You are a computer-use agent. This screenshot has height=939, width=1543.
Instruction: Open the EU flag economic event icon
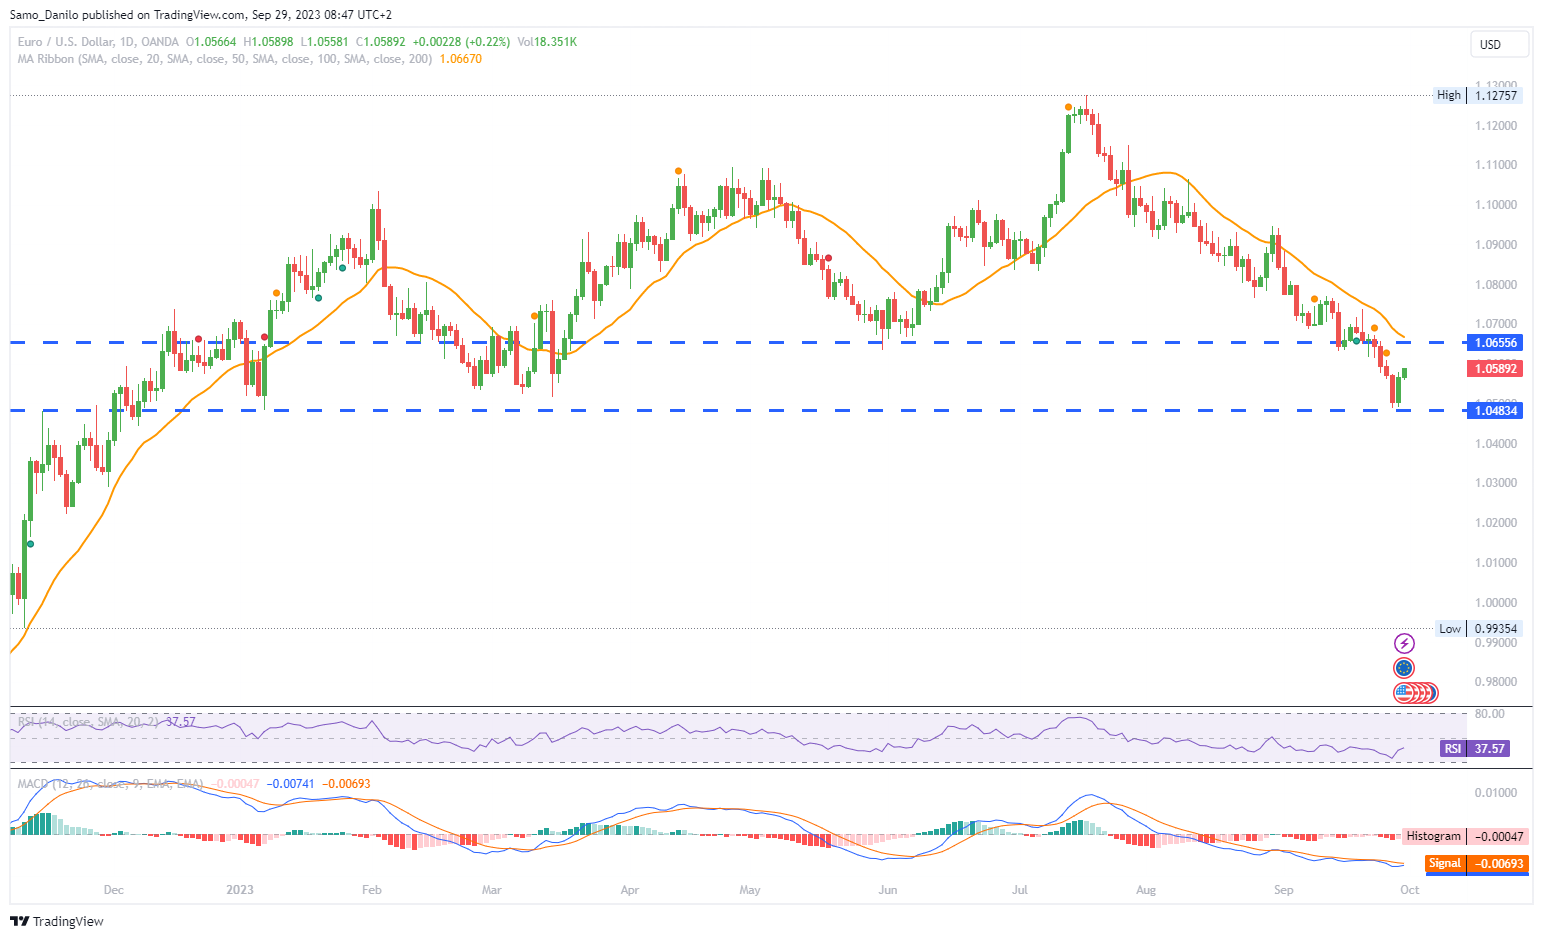point(1404,668)
